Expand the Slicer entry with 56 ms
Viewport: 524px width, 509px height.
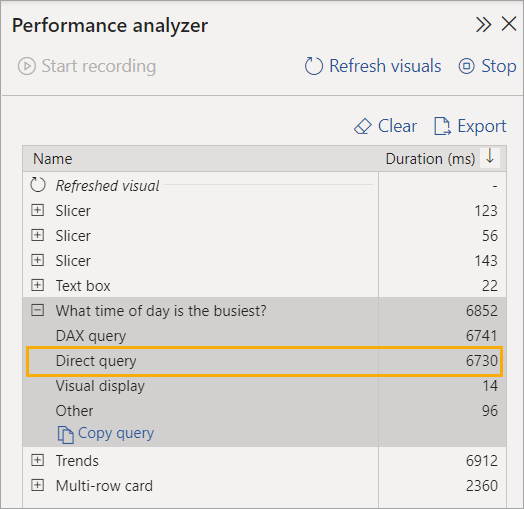point(37,235)
